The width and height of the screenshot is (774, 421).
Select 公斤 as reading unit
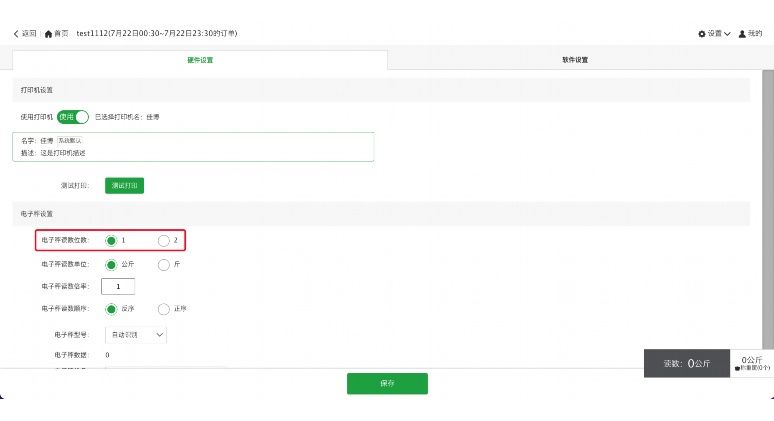(x=111, y=265)
